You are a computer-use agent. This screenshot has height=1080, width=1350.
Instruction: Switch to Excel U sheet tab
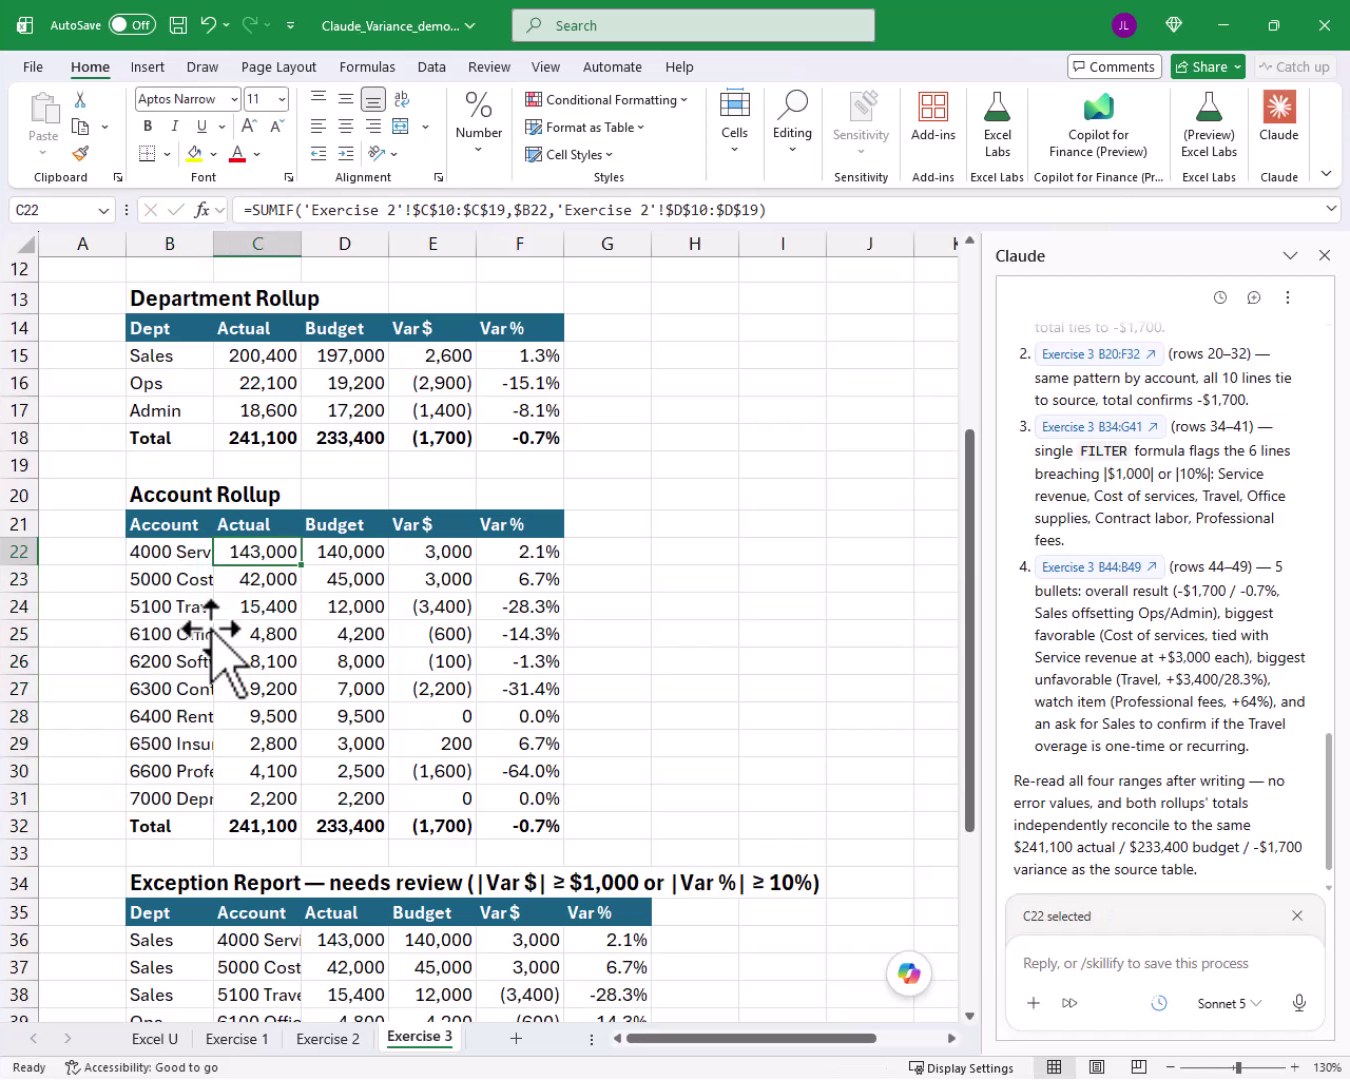[154, 1039]
